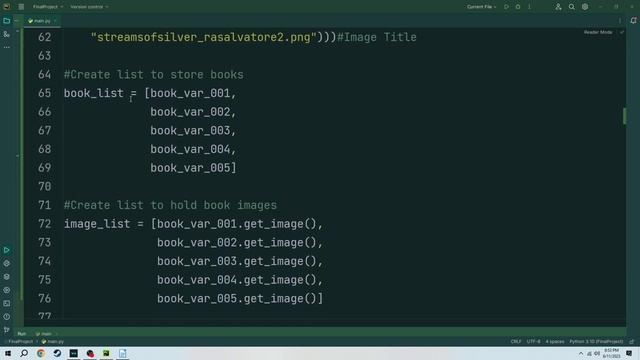
Task: Click line number 72 in the gutter
Action: (44, 224)
